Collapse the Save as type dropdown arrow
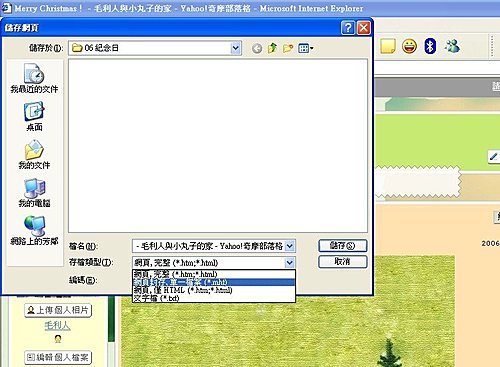The image size is (500, 367). 290,263
